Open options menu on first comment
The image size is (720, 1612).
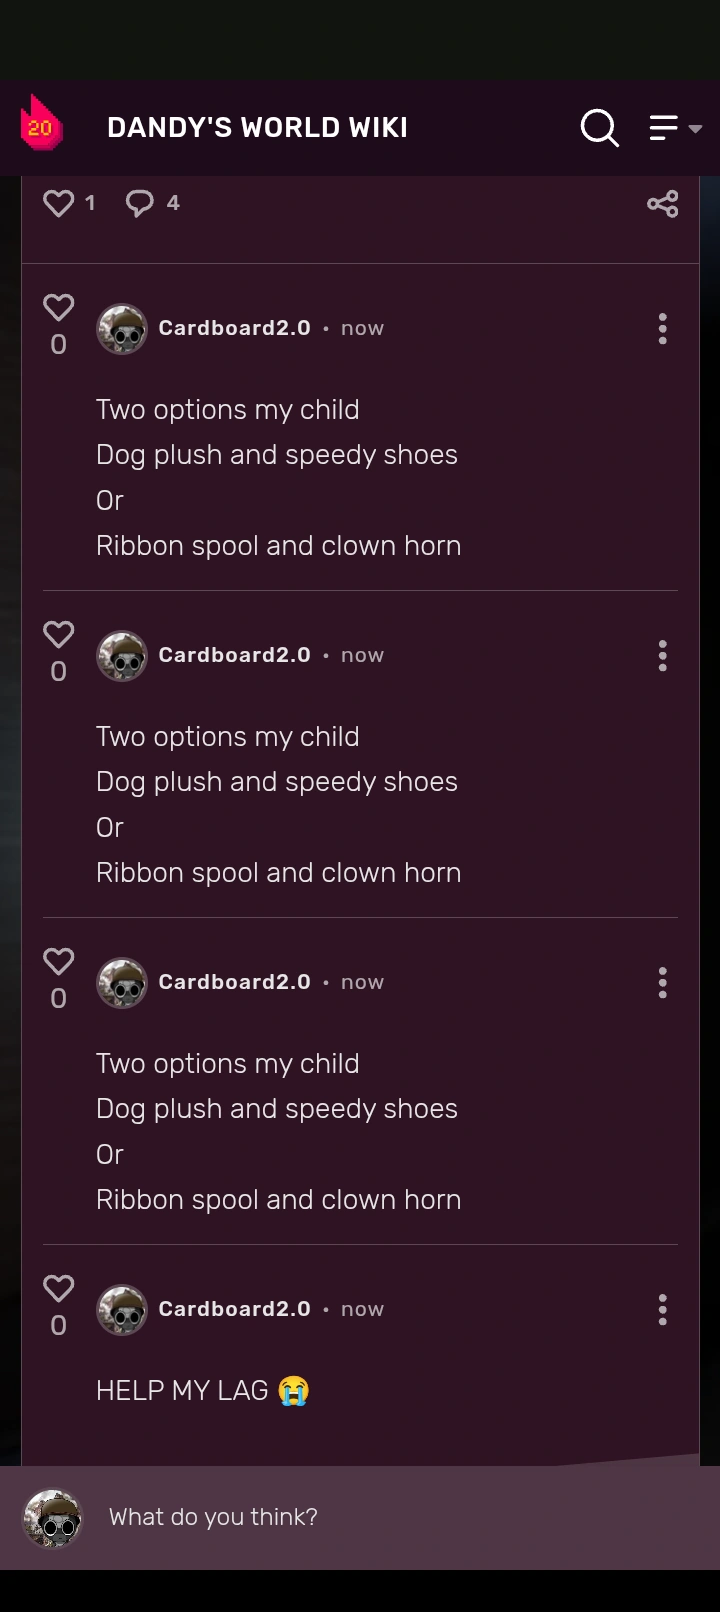[662, 329]
